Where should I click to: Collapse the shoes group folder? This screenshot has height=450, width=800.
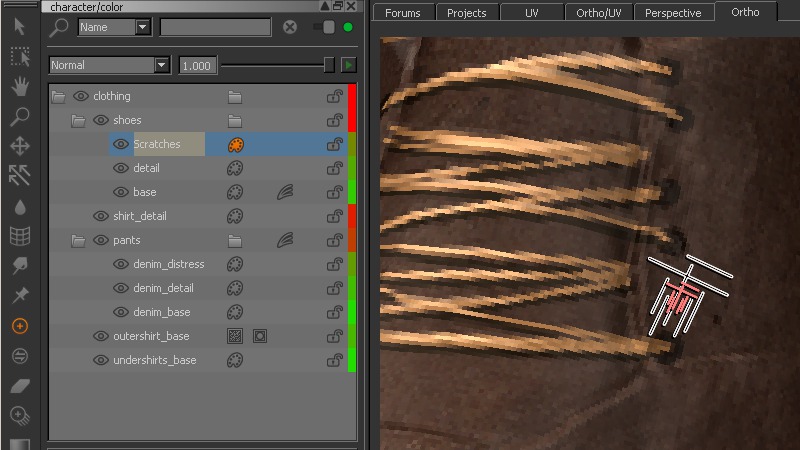(x=78, y=120)
